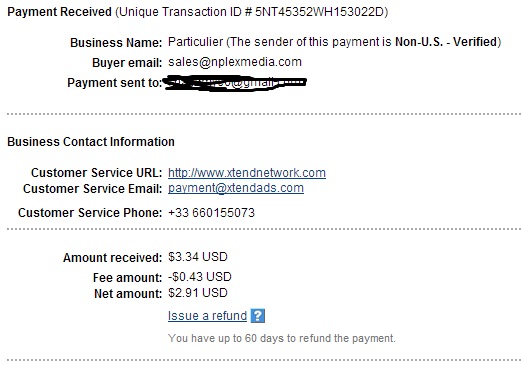
Task: Select the Payment Received heading
Action: point(59,12)
